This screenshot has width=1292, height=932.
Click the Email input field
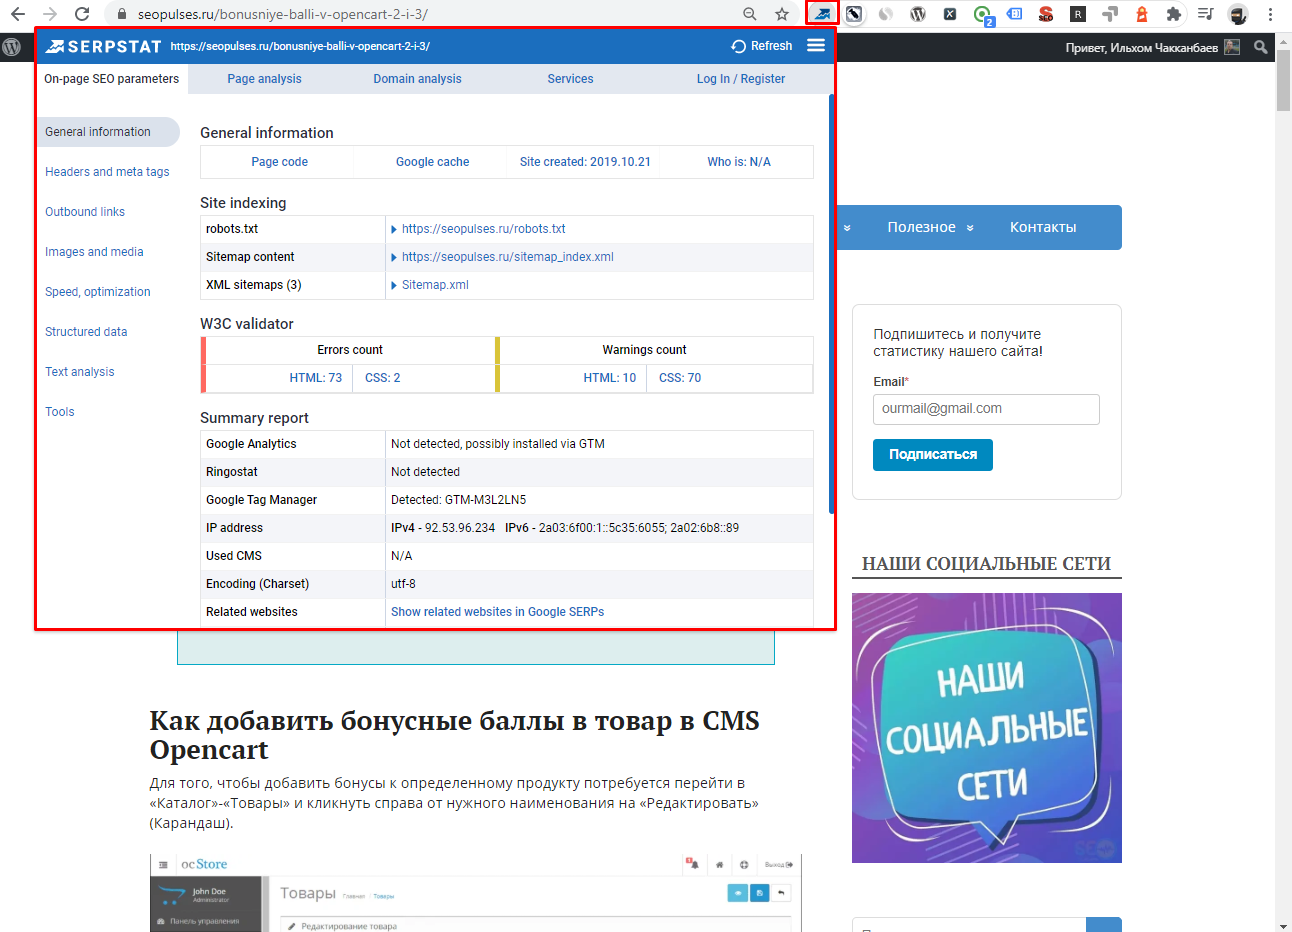[x=985, y=409]
